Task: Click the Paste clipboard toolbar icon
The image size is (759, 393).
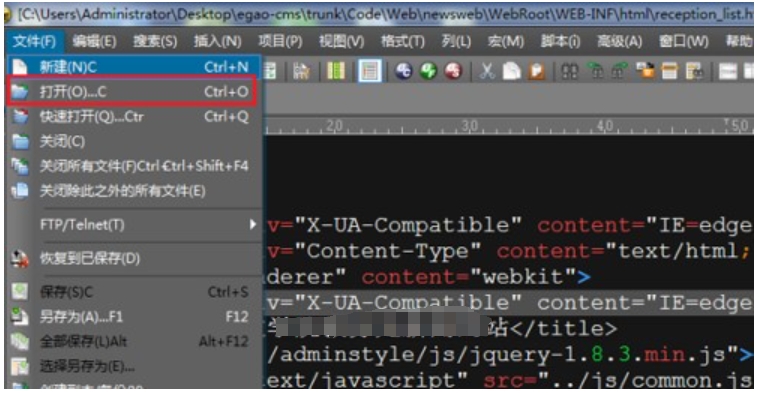Action: (536, 72)
